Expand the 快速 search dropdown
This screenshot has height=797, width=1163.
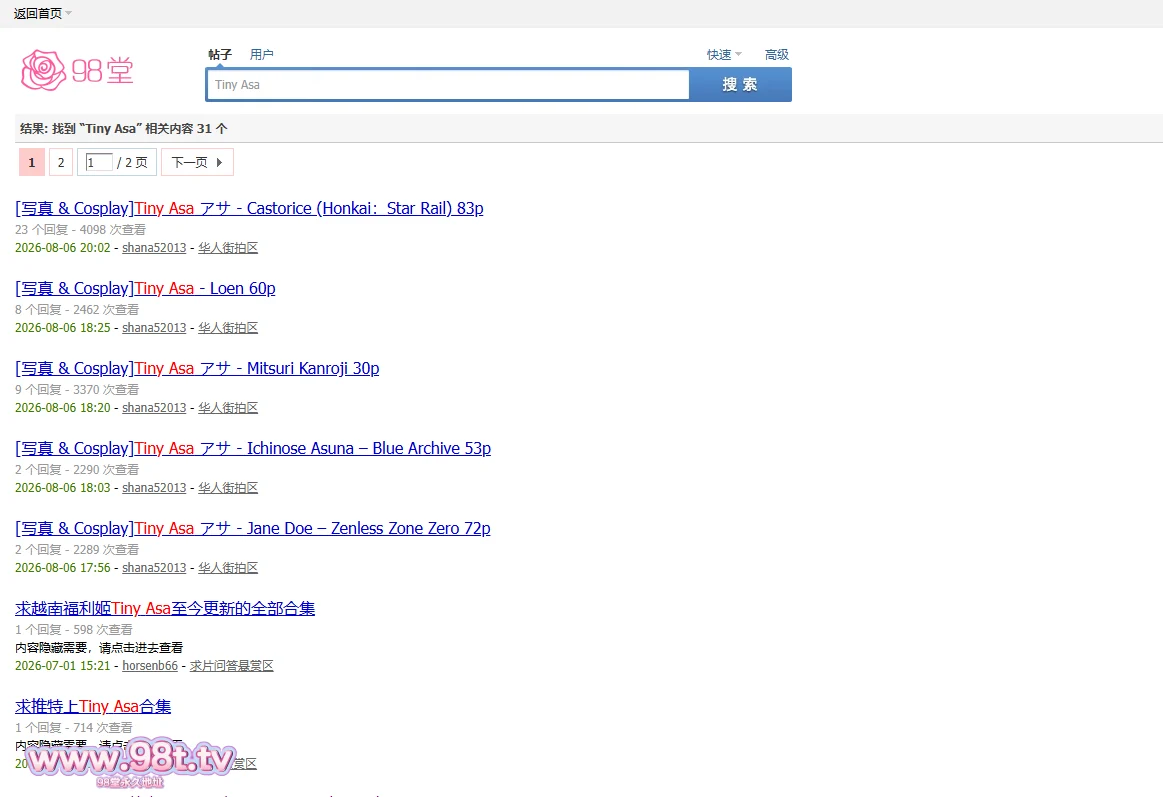tap(724, 54)
